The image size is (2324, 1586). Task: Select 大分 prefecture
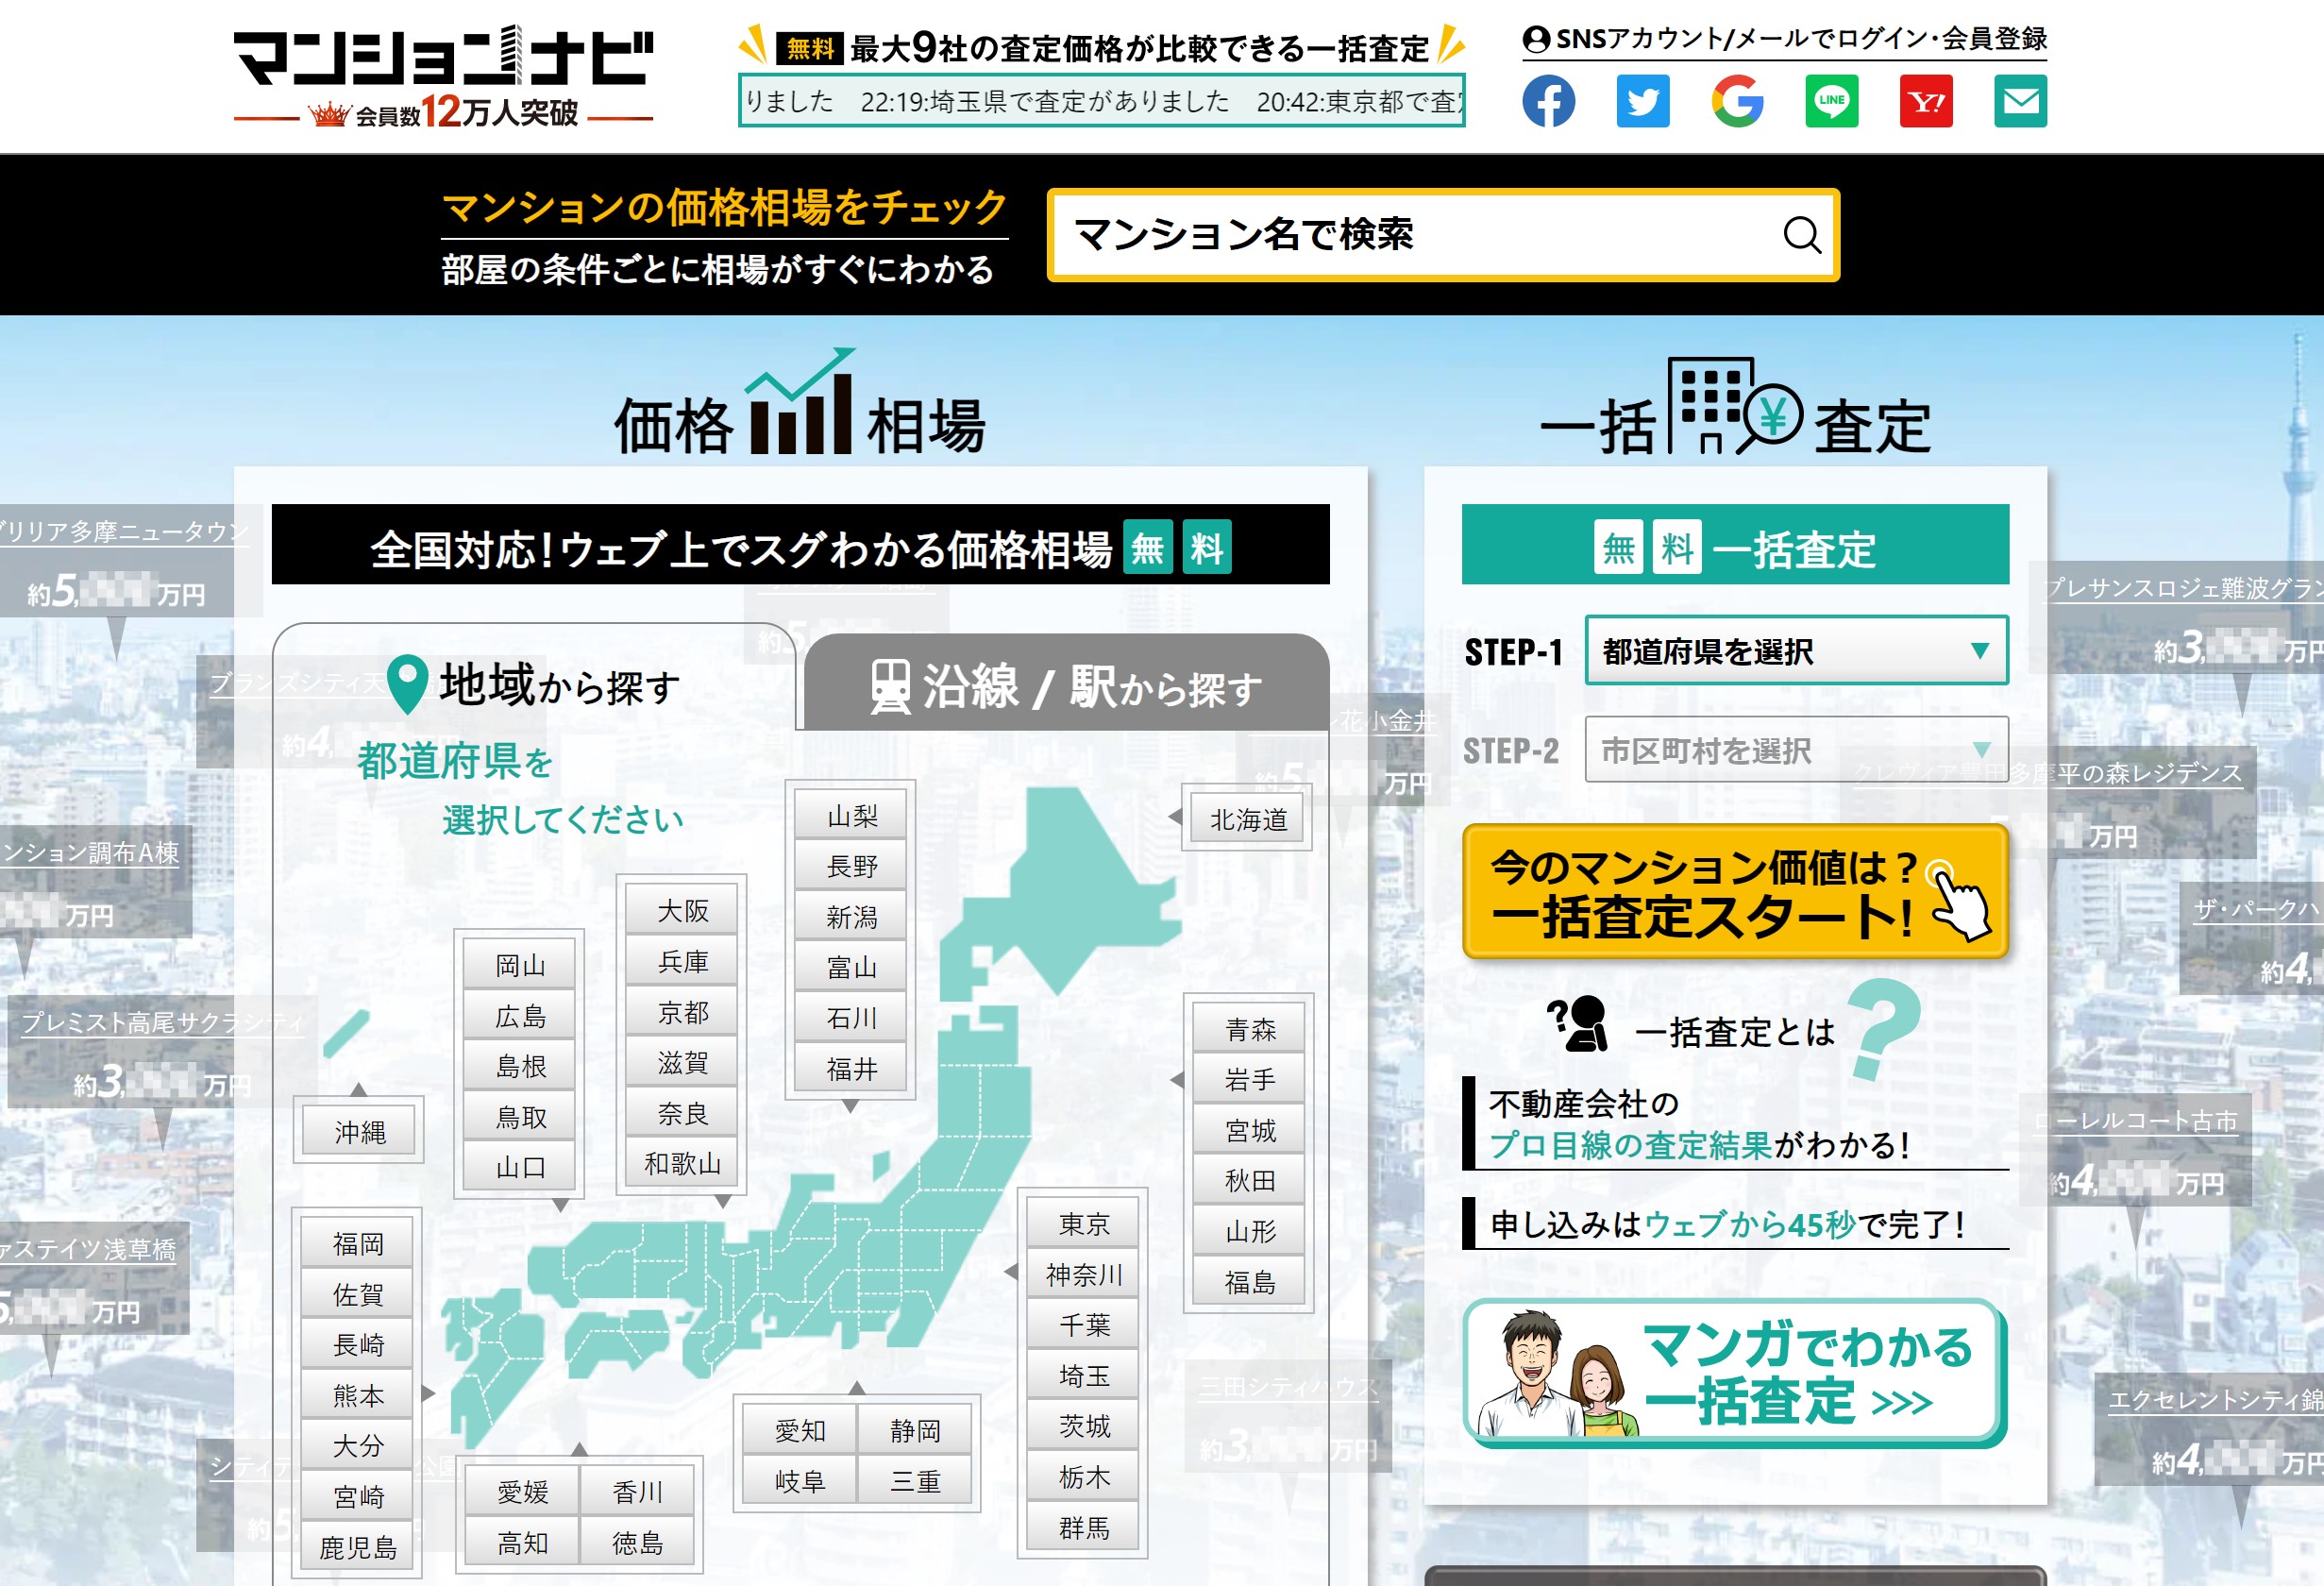357,1445
